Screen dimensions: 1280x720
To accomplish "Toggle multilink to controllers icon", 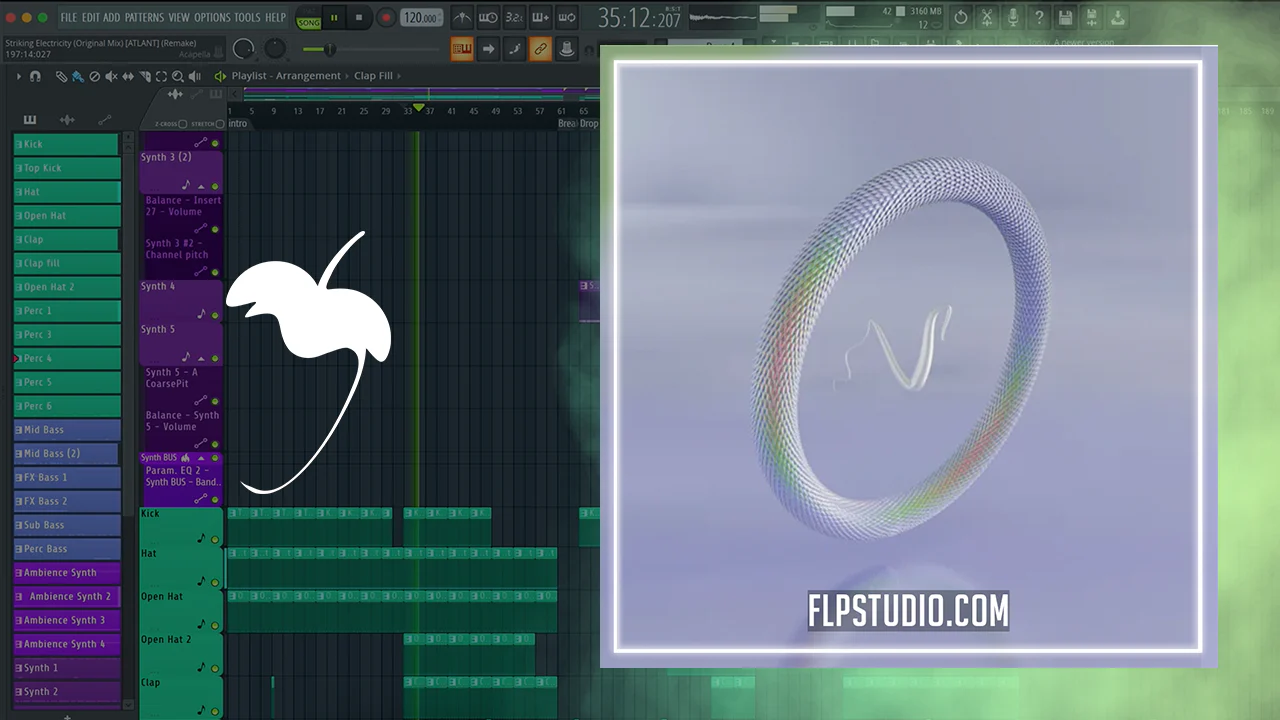I will click(566, 49).
